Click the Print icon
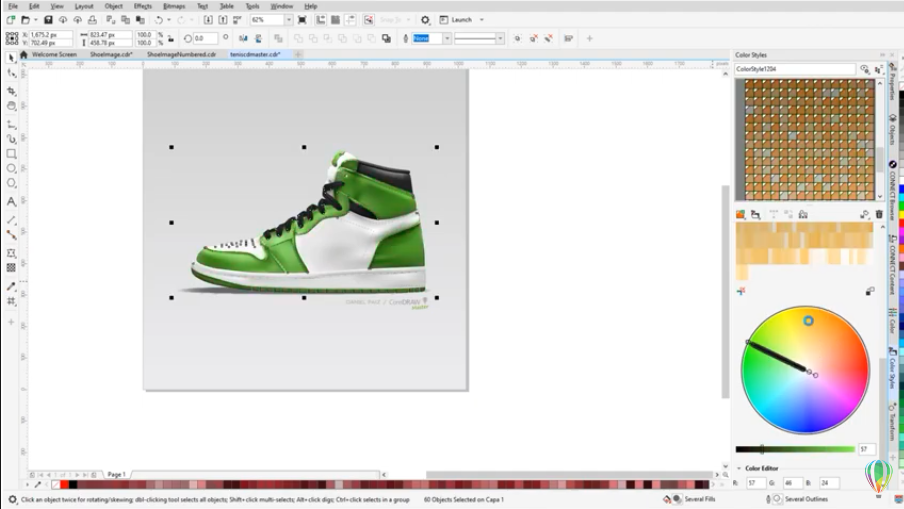904x509 pixels. pos(92,20)
